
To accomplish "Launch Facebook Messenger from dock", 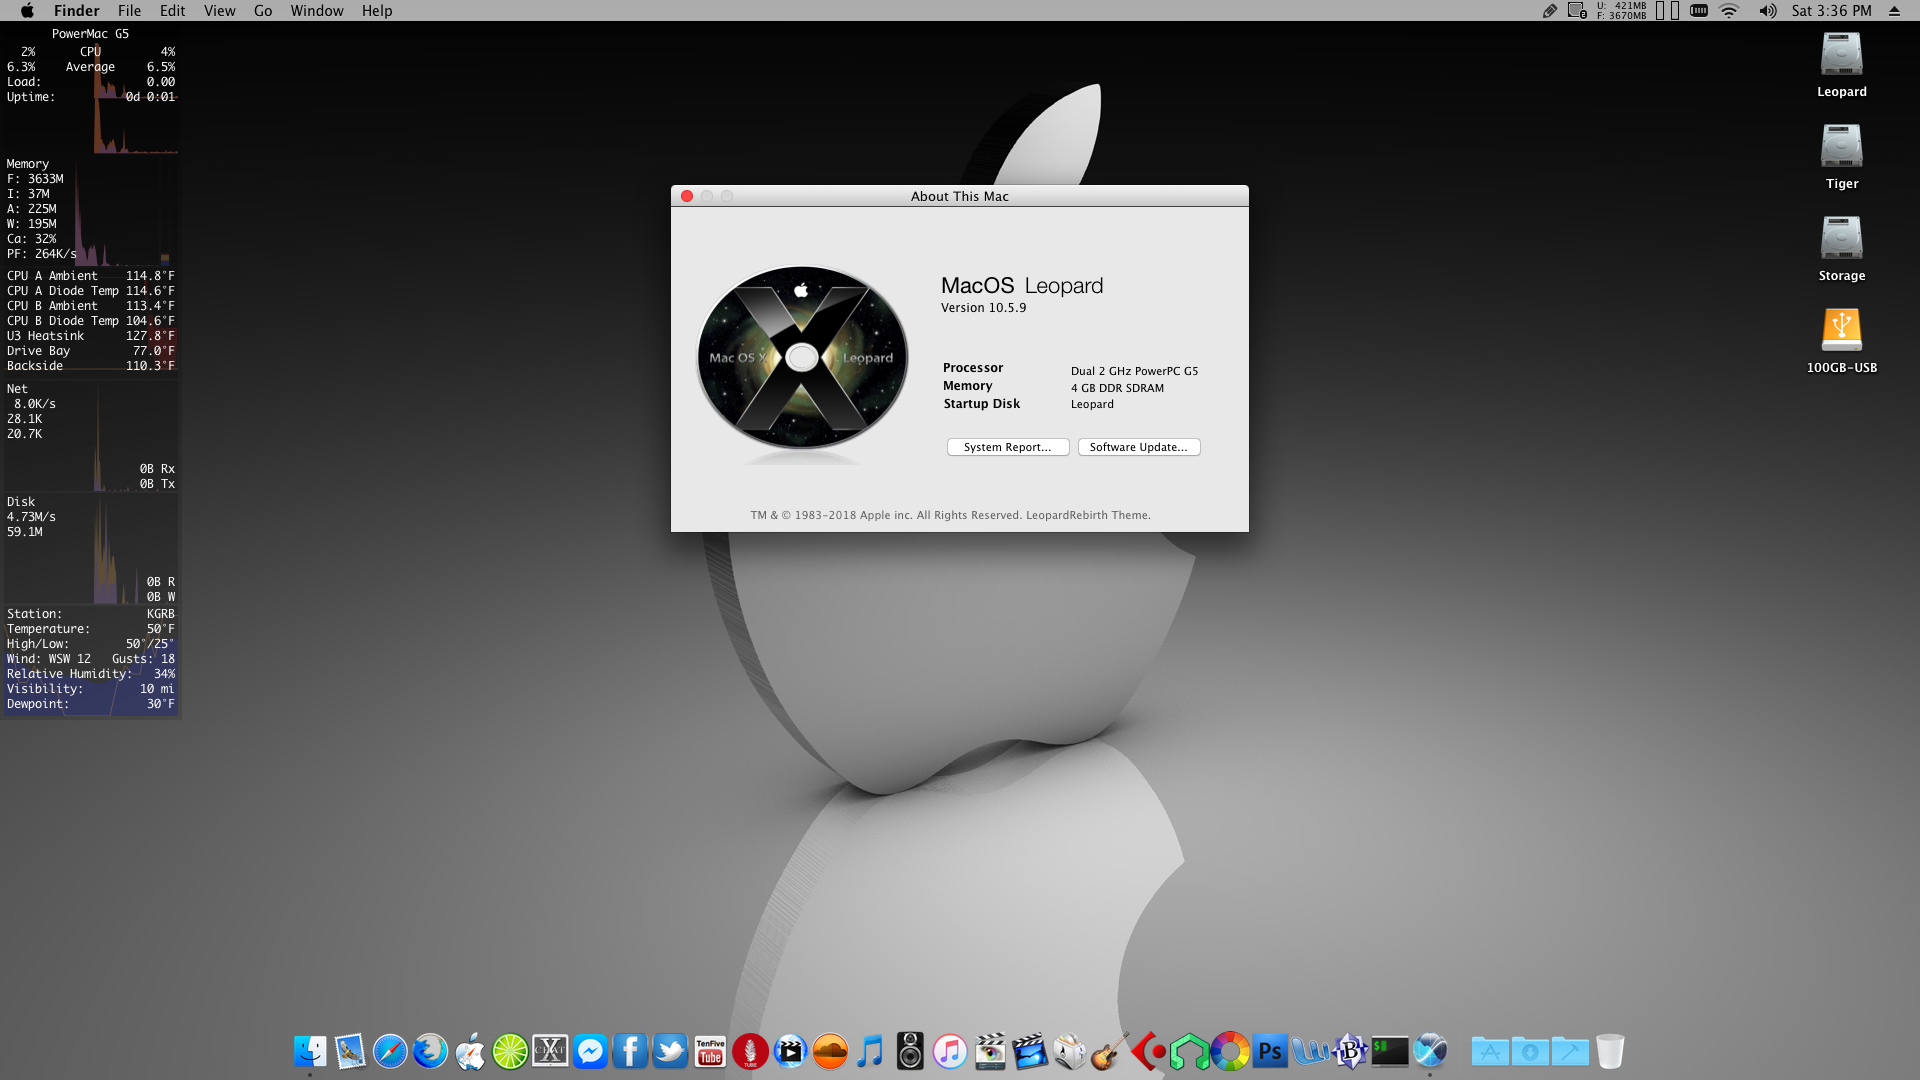I will click(x=590, y=1051).
